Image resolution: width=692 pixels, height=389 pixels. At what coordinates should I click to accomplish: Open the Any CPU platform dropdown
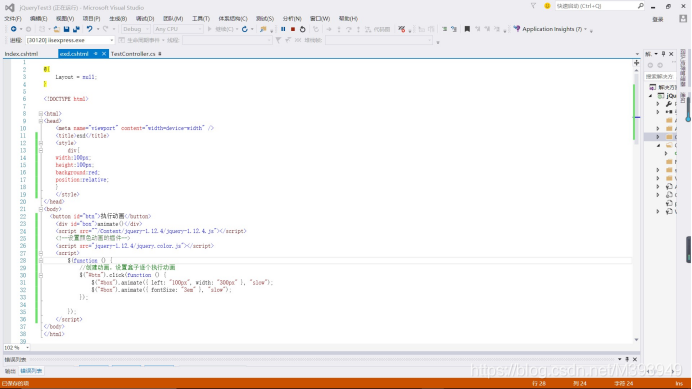click(x=178, y=29)
